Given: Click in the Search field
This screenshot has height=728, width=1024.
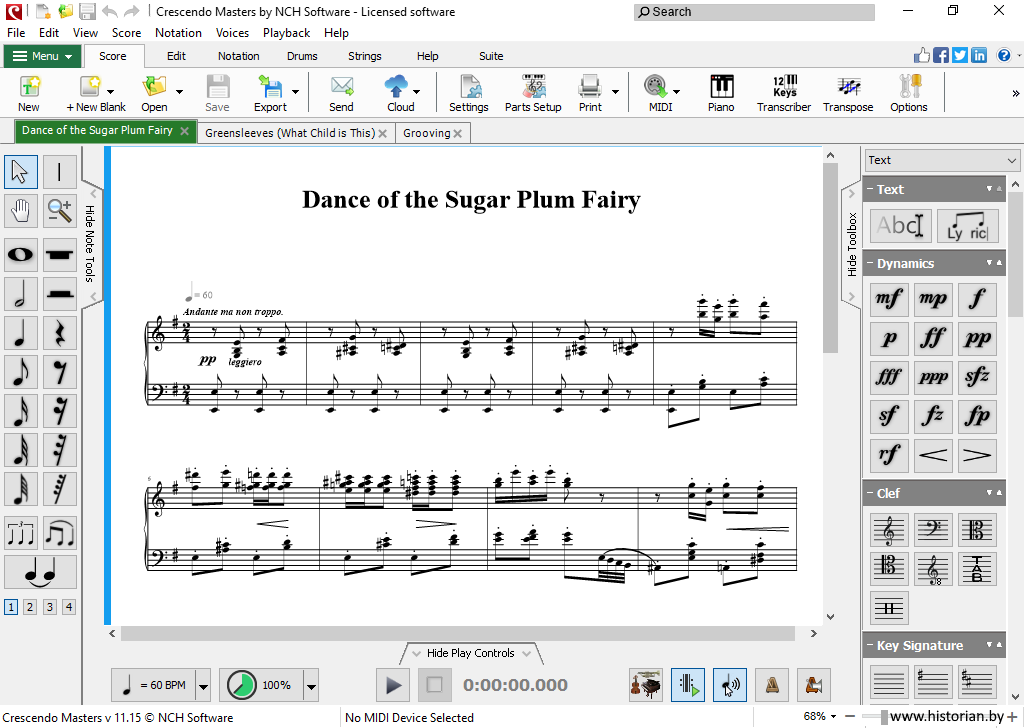Looking at the screenshot, I should pyautogui.click(x=754, y=12).
